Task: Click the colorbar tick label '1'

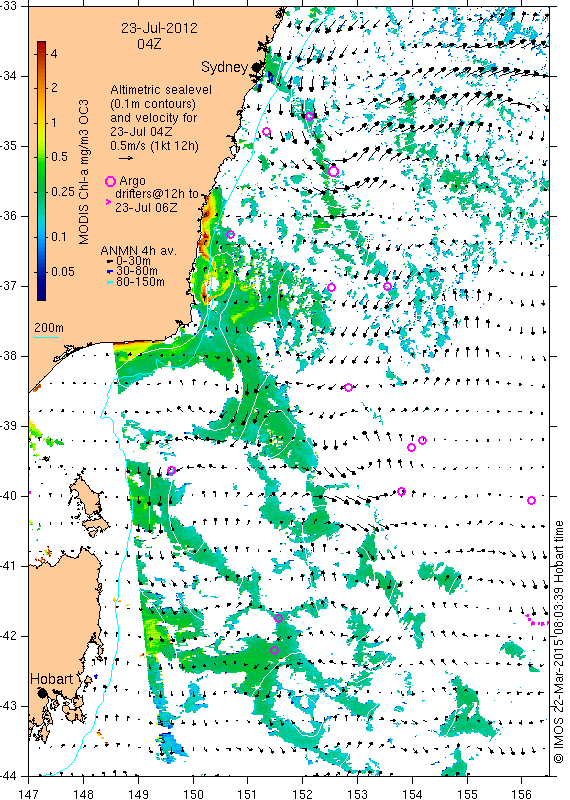Action: (54, 122)
